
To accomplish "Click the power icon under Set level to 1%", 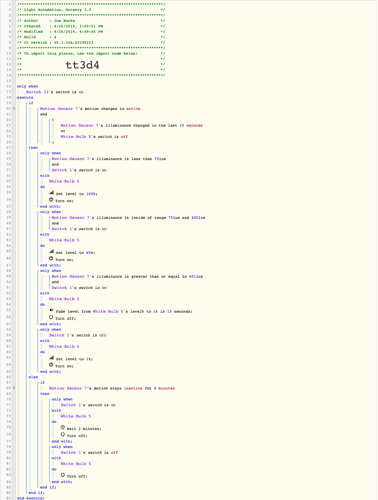I will pyautogui.click(x=51, y=365).
